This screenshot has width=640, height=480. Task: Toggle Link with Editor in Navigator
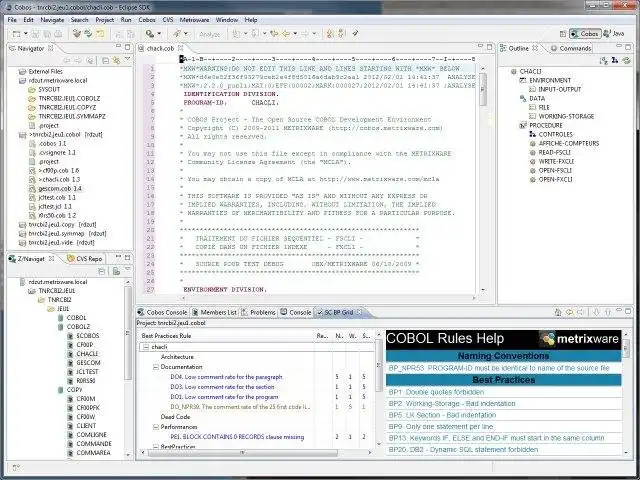(x=116, y=61)
